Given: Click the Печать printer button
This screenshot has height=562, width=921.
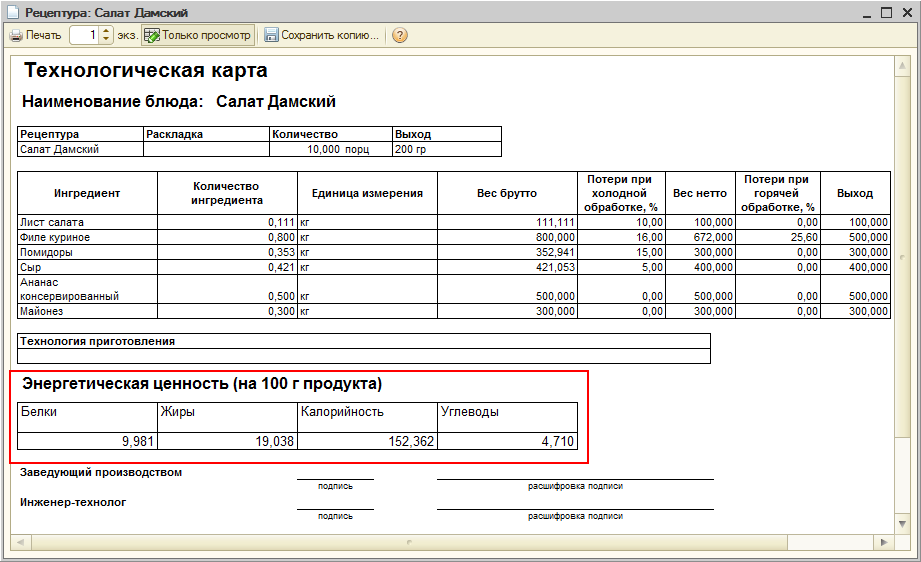Looking at the screenshot, I should [36, 35].
